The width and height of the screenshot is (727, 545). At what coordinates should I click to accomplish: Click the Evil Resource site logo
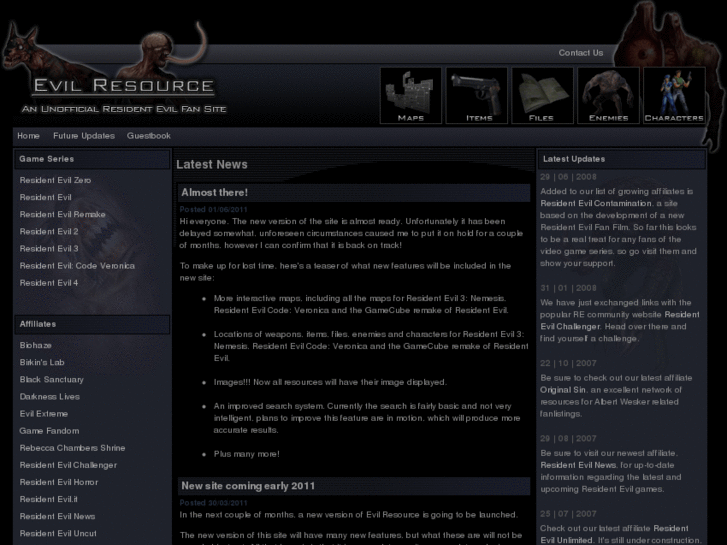pyautogui.click(x=124, y=86)
